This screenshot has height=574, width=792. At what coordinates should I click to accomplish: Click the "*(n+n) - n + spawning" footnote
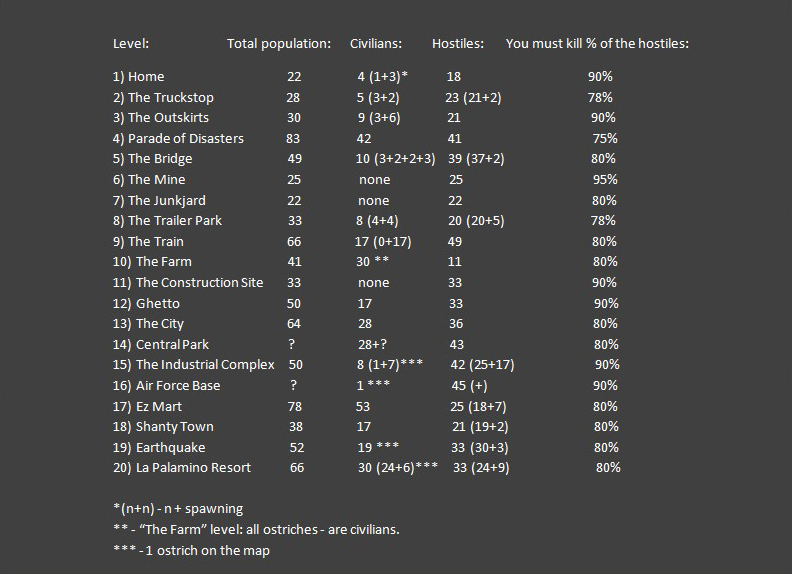point(178,509)
